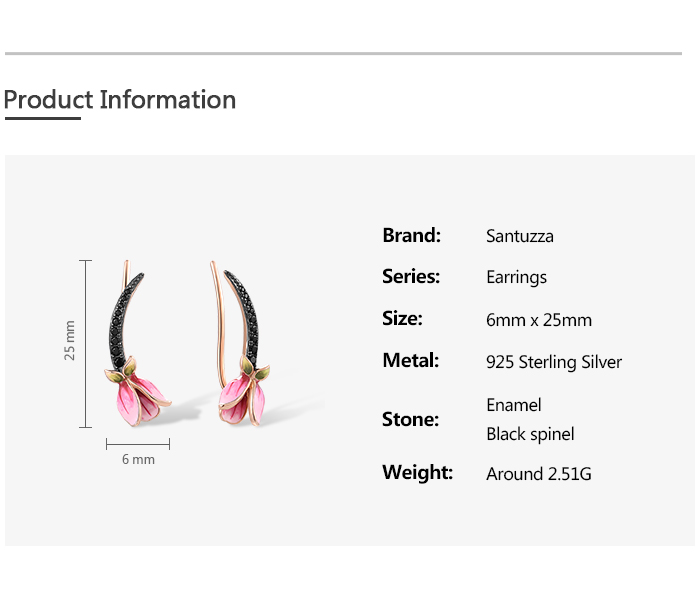The image size is (700, 596).
Task: Click the Brand label
Action: pos(411,235)
